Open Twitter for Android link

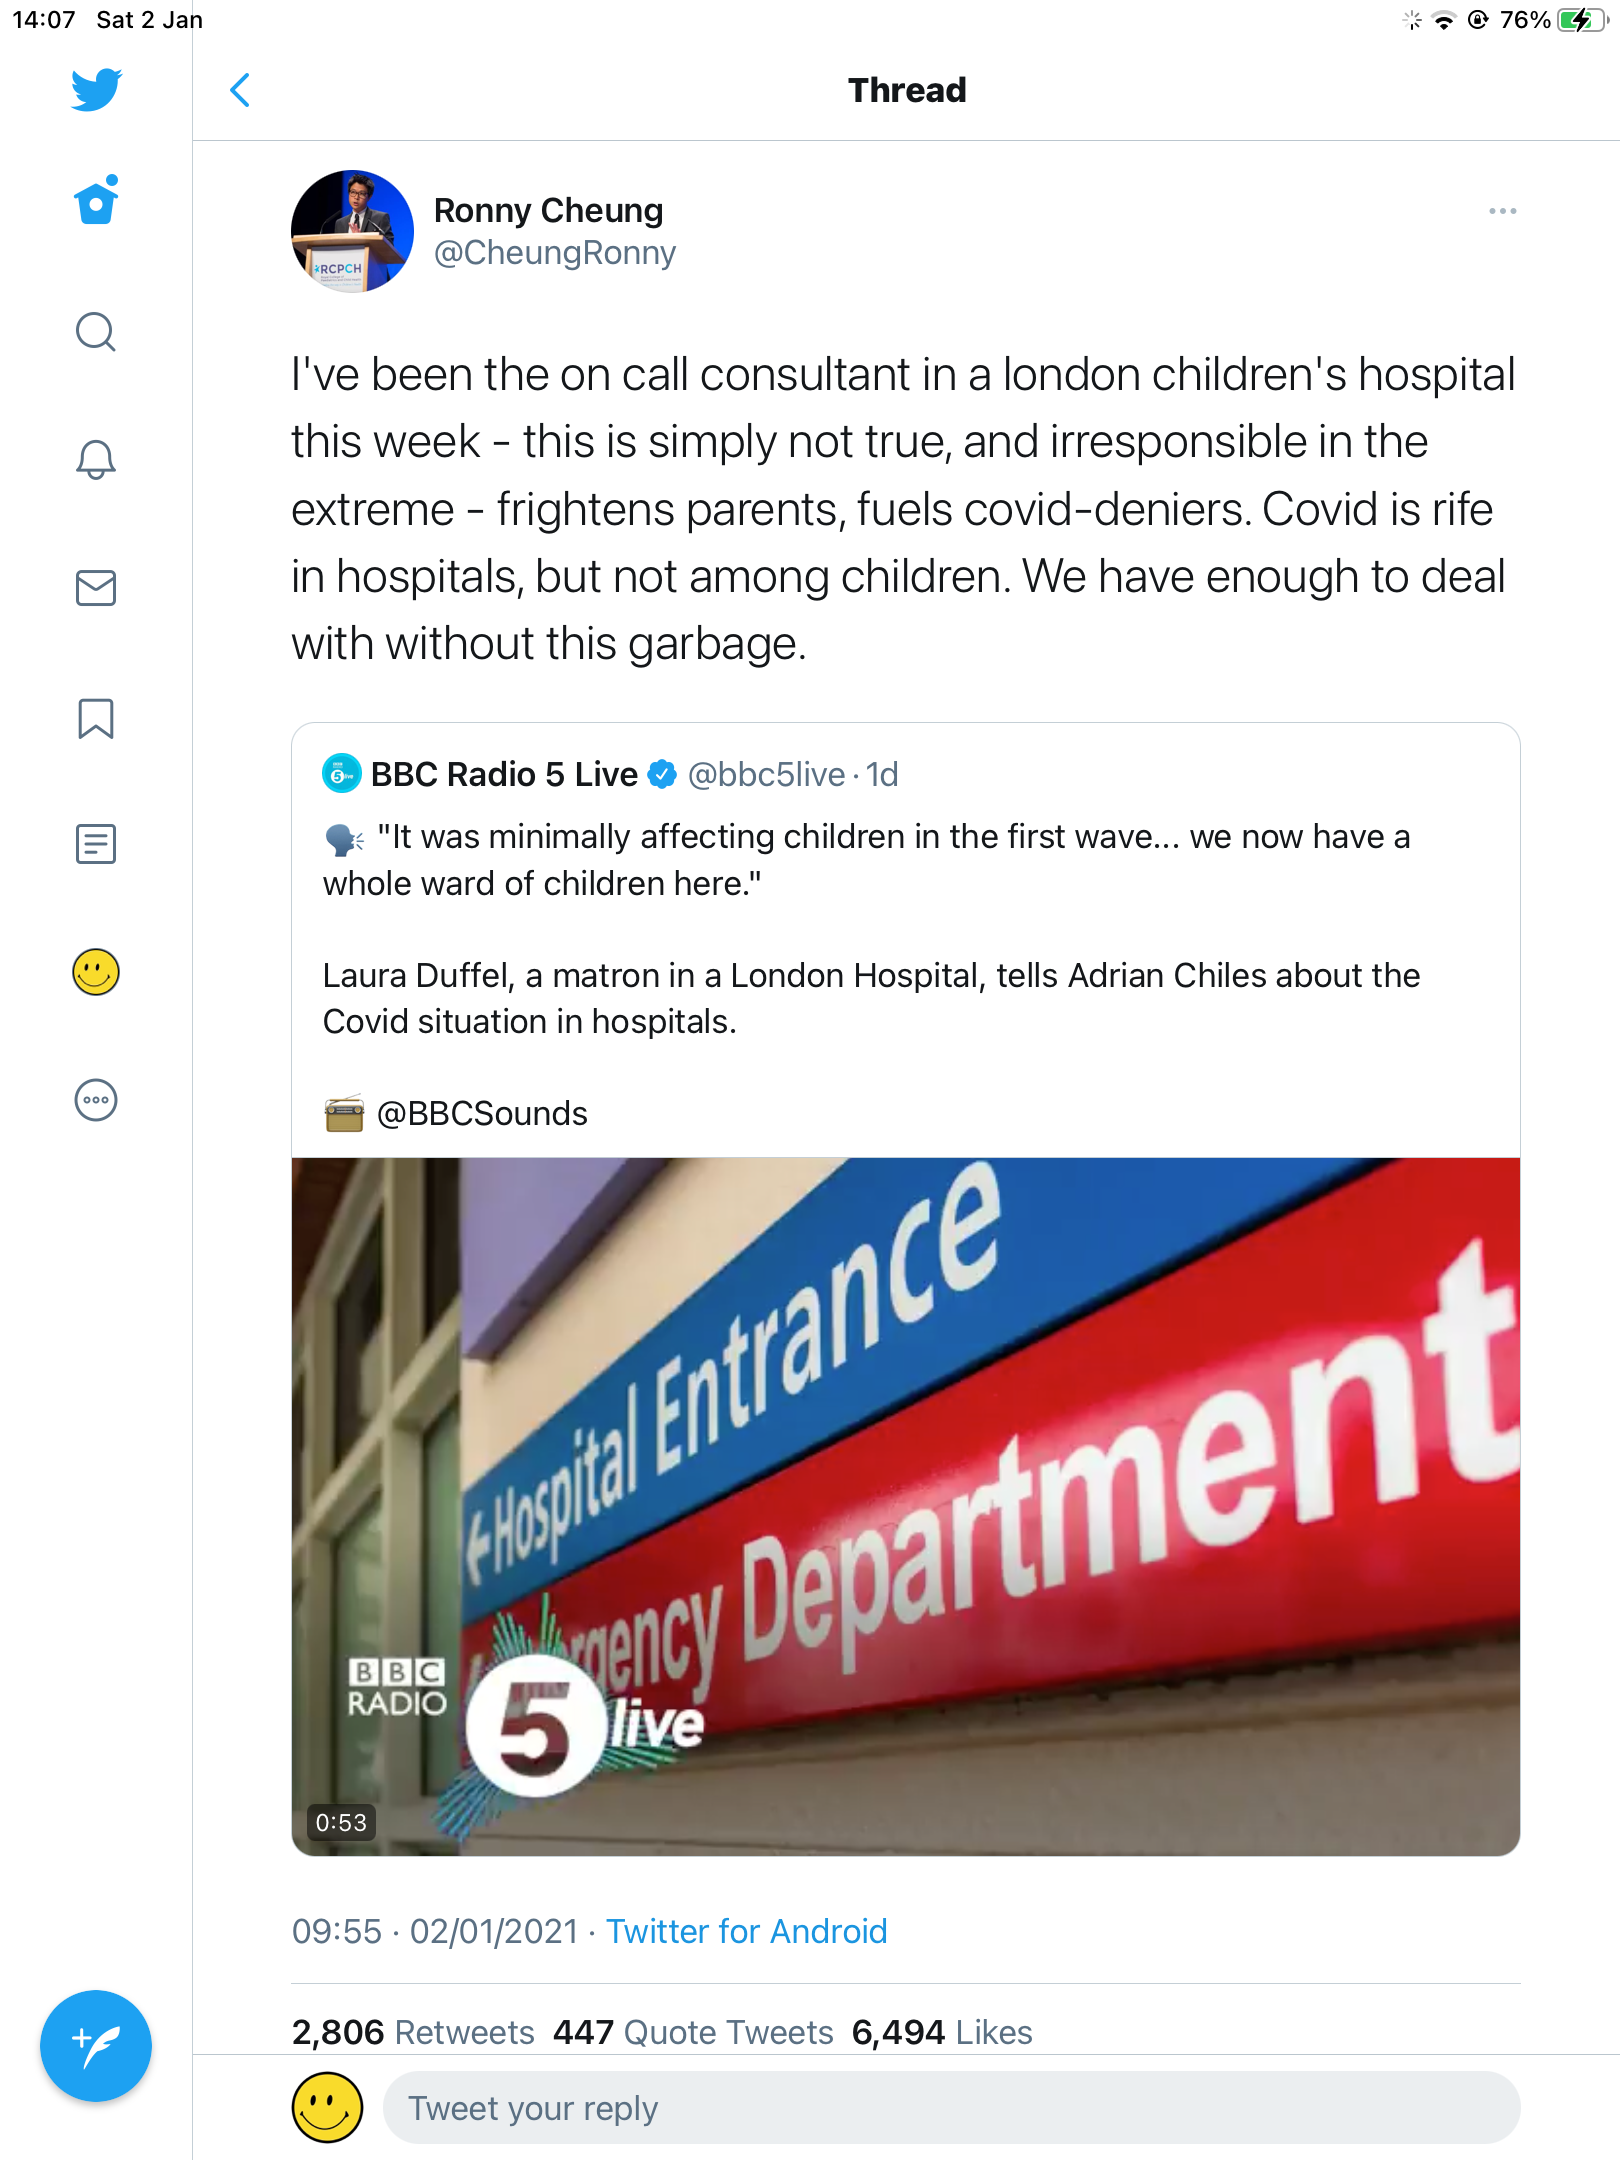746,1931
